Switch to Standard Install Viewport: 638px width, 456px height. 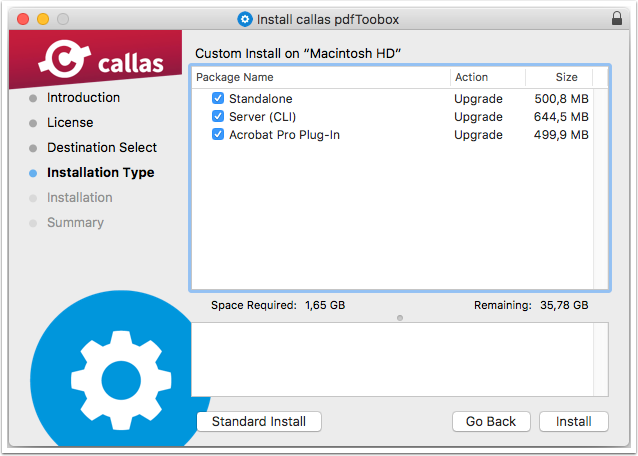[x=259, y=421]
